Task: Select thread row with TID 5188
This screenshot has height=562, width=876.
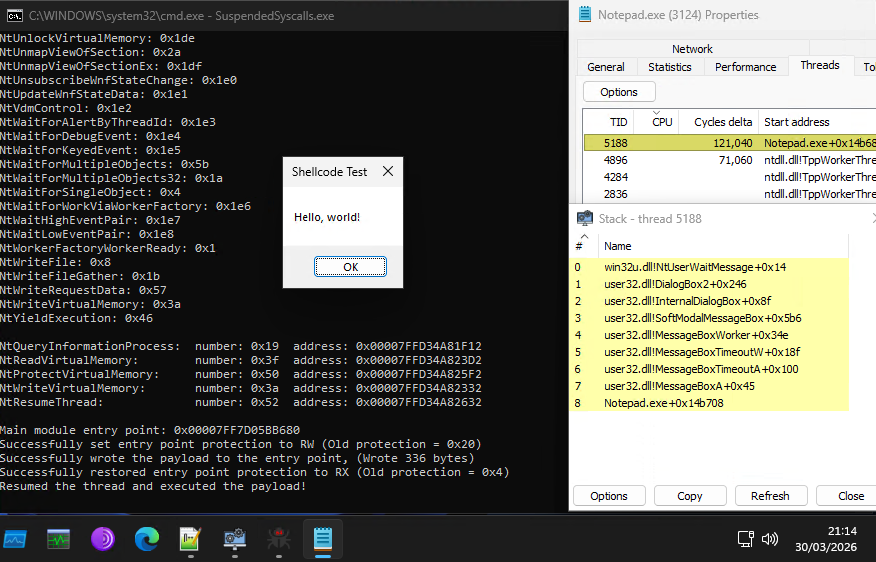Action: (x=730, y=143)
